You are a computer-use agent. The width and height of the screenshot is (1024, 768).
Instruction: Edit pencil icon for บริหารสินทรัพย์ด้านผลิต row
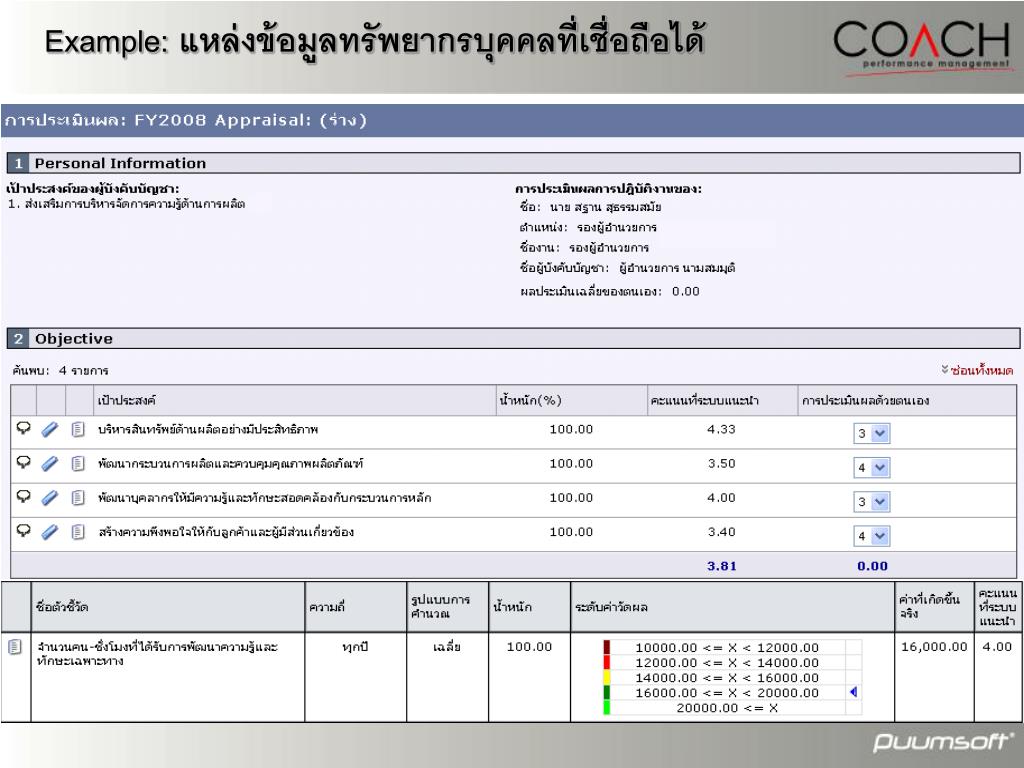50,429
